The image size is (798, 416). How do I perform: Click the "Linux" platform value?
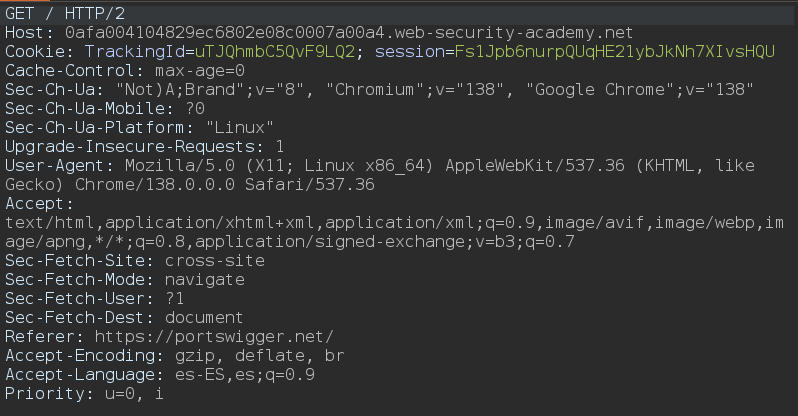pyautogui.click(x=240, y=127)
